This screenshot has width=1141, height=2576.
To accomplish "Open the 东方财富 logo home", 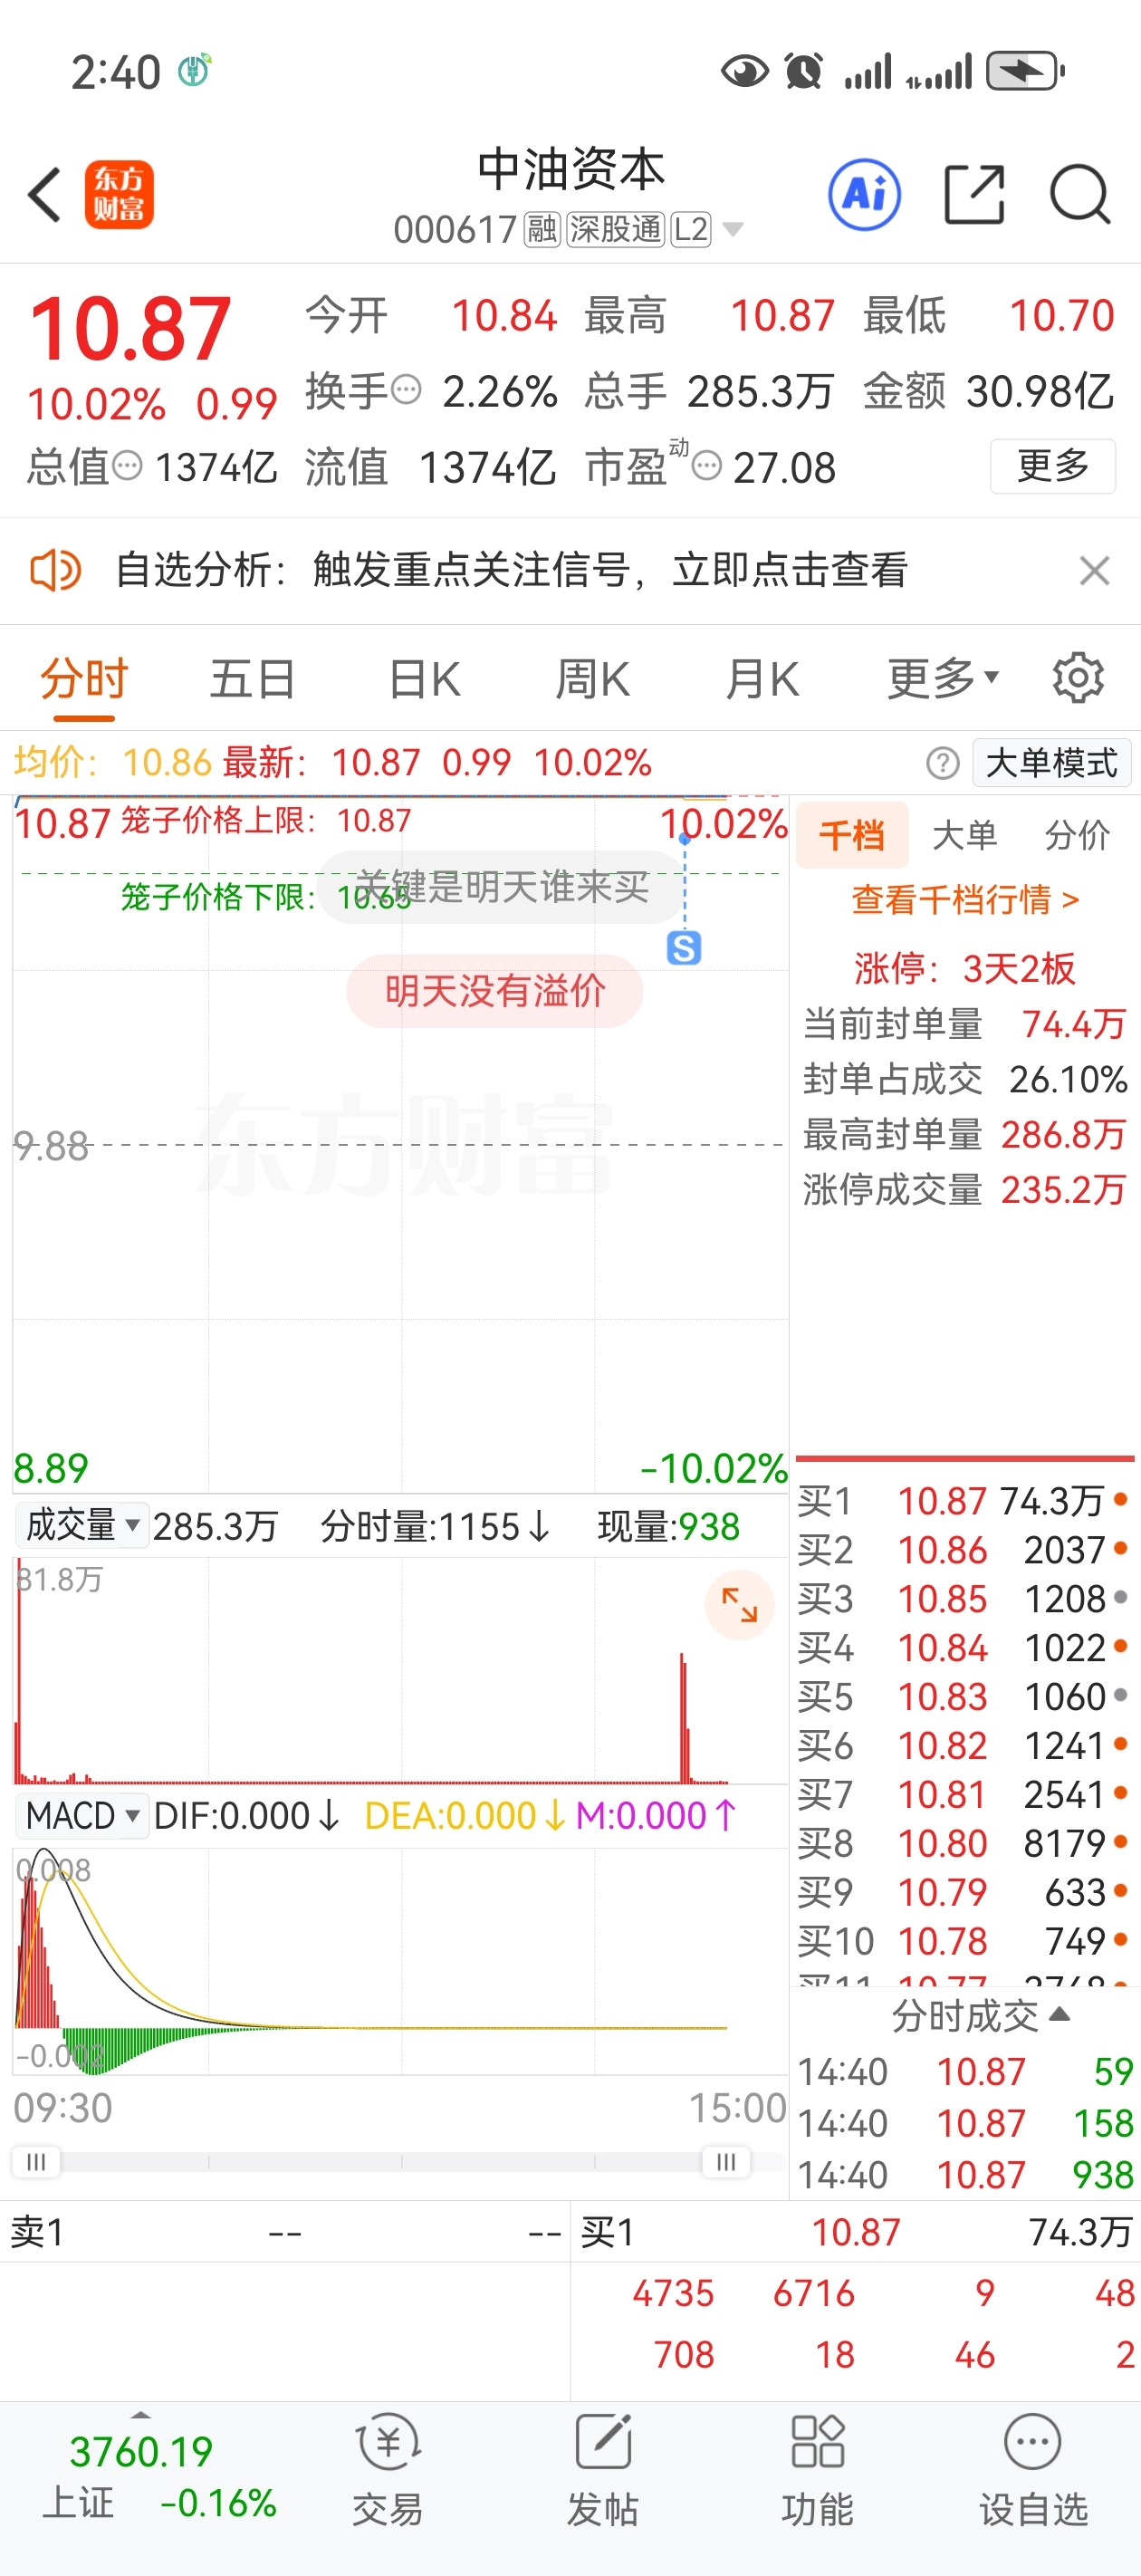I will point(119,195).
